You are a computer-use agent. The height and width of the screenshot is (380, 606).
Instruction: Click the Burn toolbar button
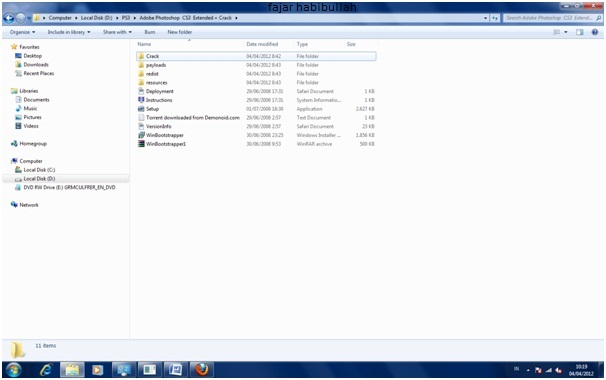150,32
